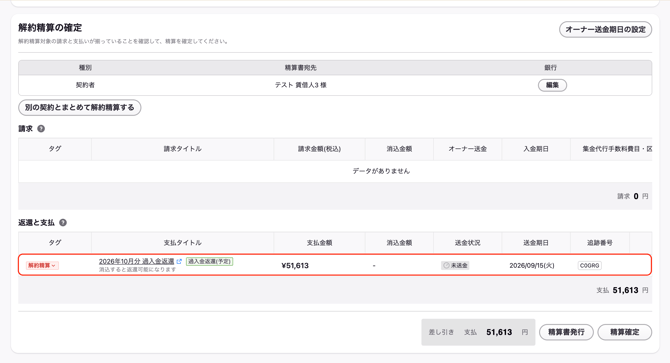Image resolution: width=670 pixels, height=363 pixels.
Task: Click 集金代行手数料費目 column header
Action: click(611, 149)
